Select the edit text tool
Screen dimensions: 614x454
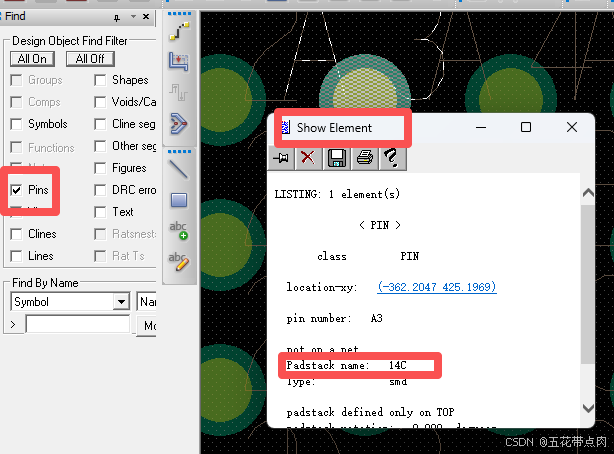tap(179, 261)
